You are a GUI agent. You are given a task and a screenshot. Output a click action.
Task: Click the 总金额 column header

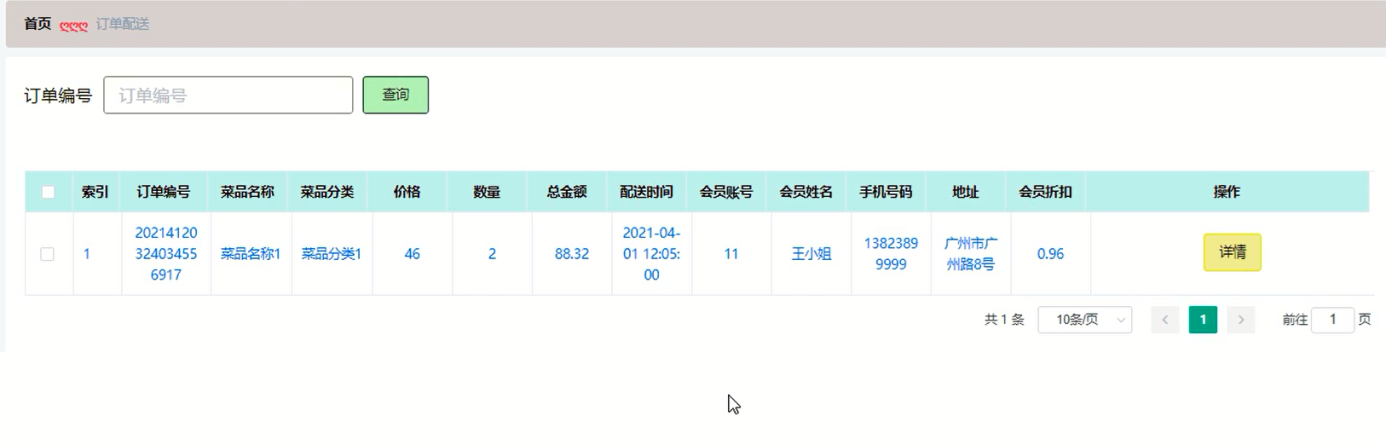click(567, 192)
